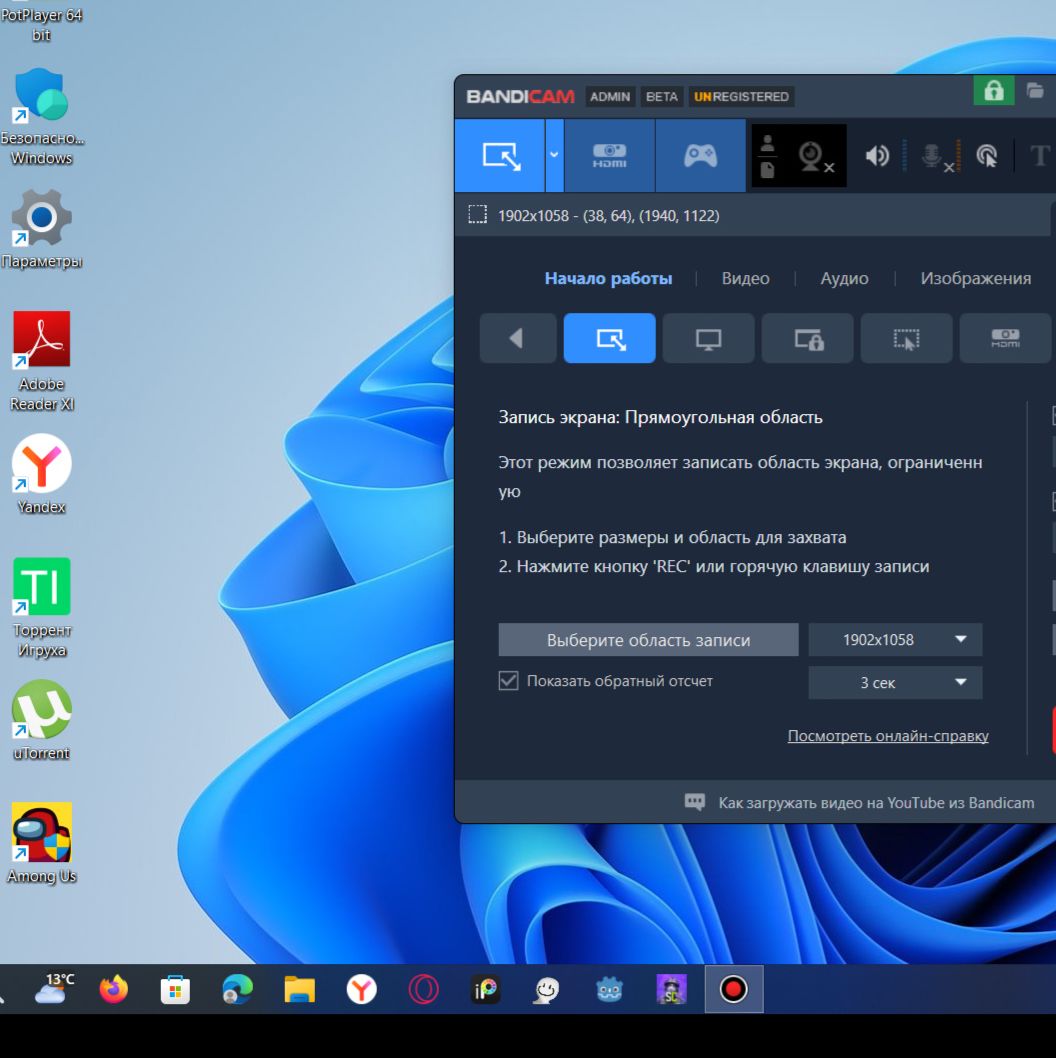Select HDMI device mode tile
The width and height of the screenshot is (1056, 1058).
(x=1005, y=338)
